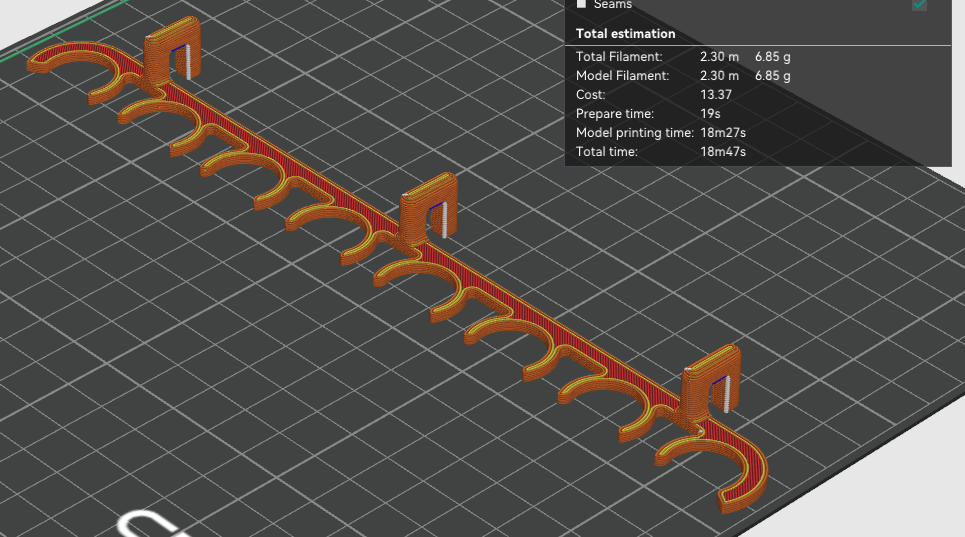The width and height of the screenshot is (965, 537).
Task: Select the 'Model printing time:' label
Action: (635, 133)
